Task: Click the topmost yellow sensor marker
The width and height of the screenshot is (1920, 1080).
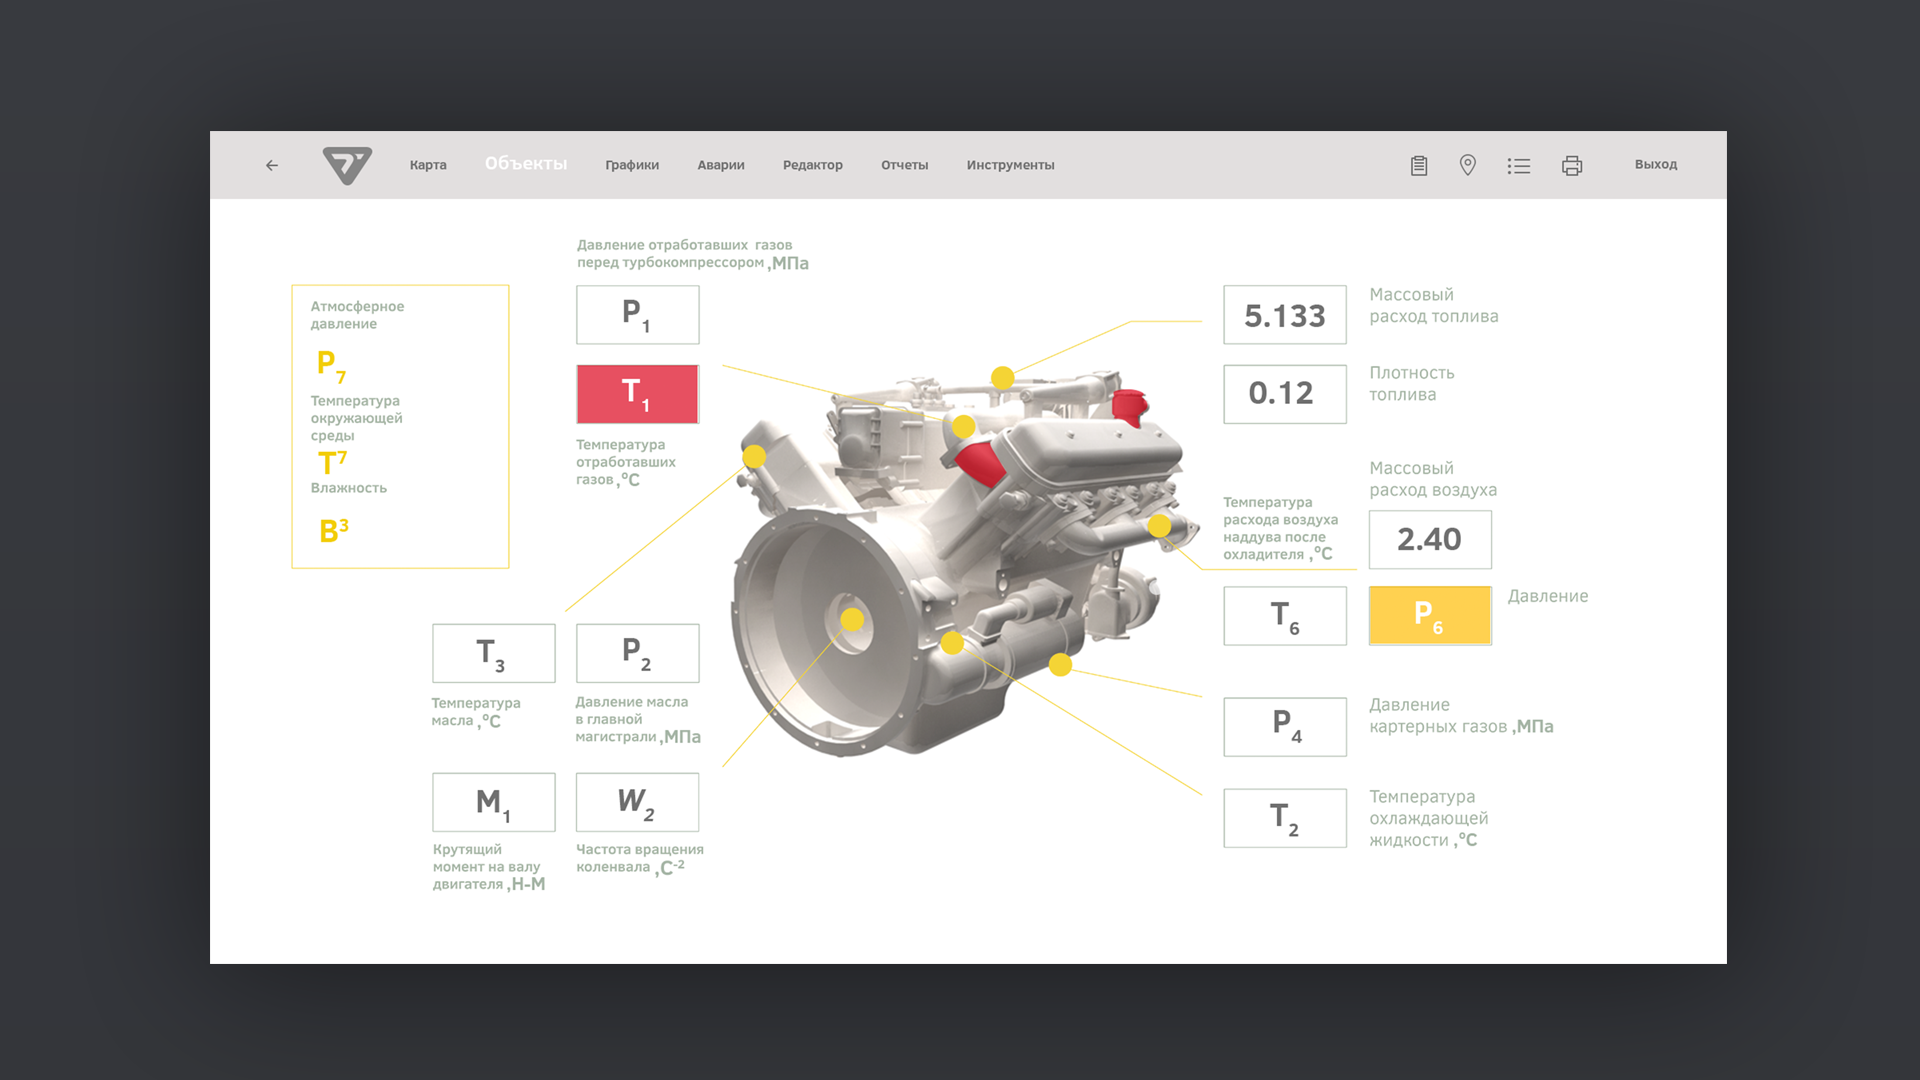Action: 1002,377
